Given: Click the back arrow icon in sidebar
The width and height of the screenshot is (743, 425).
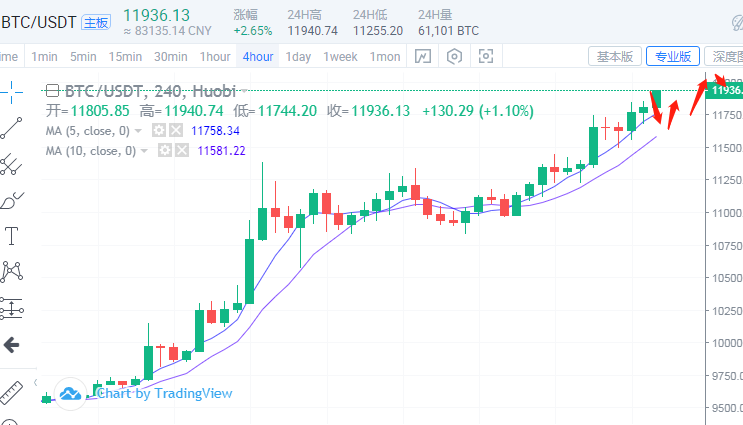Looking at the screenshot, I should click(12, 345).
